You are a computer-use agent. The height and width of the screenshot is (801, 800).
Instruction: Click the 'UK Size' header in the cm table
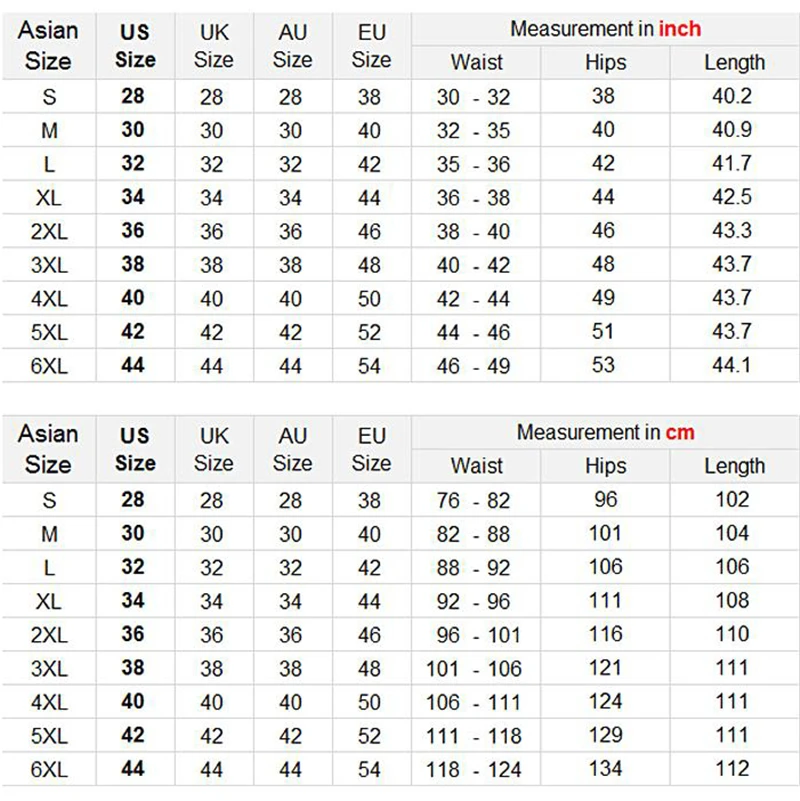pyautogui.click(x=214, y=450)
